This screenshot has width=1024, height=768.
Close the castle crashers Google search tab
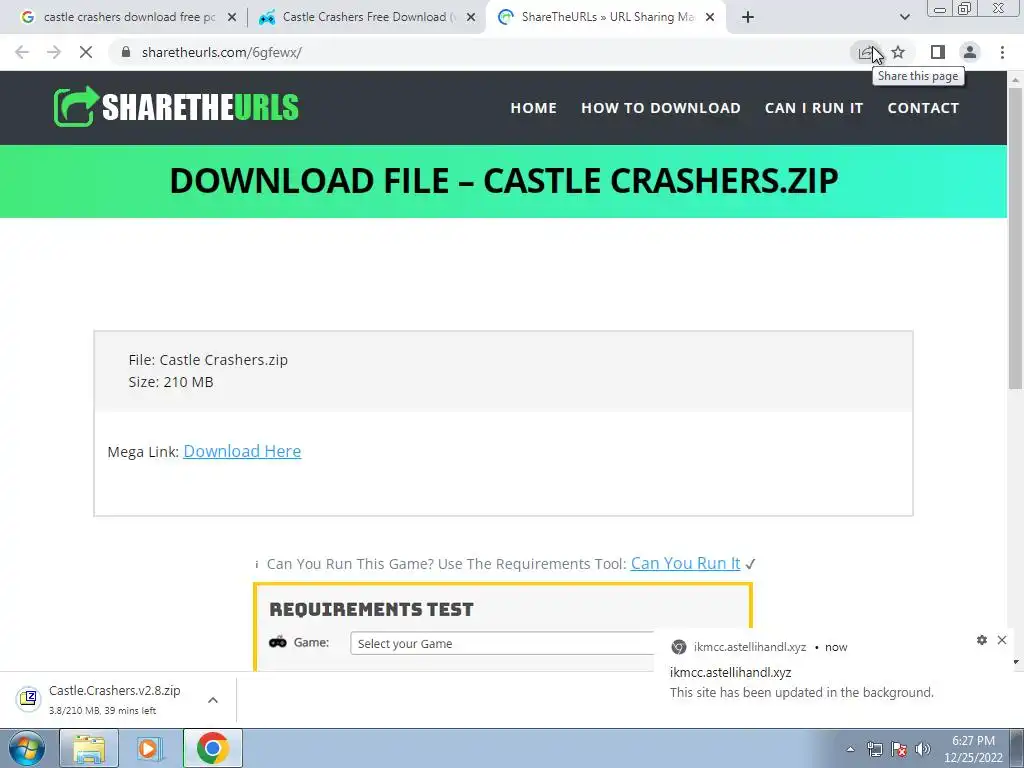[x=232, y=18]
